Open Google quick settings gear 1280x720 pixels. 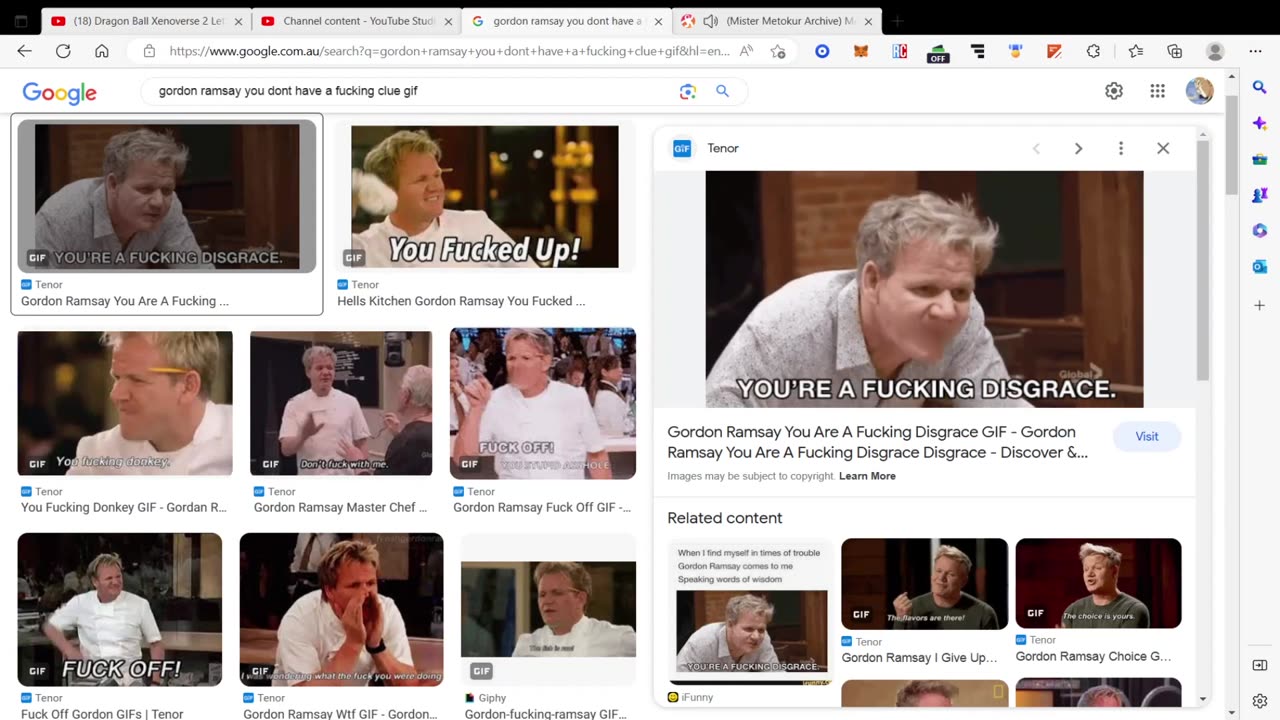(x=1114, y=91)
